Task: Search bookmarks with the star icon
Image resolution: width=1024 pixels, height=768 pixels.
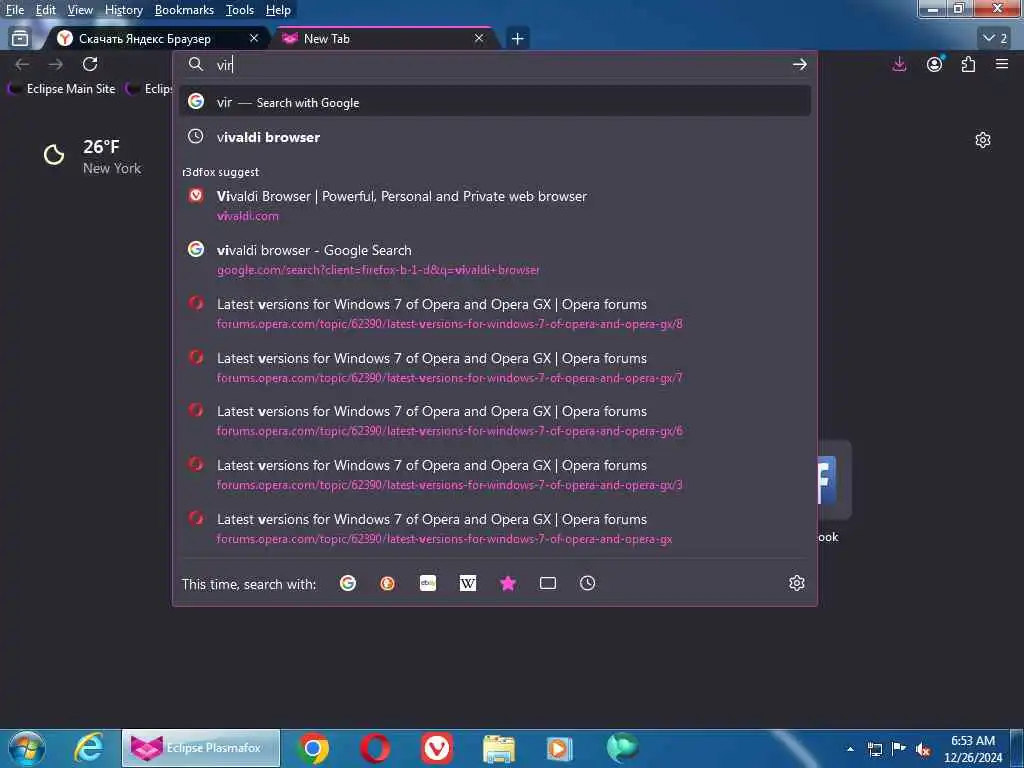Action: 507,583
